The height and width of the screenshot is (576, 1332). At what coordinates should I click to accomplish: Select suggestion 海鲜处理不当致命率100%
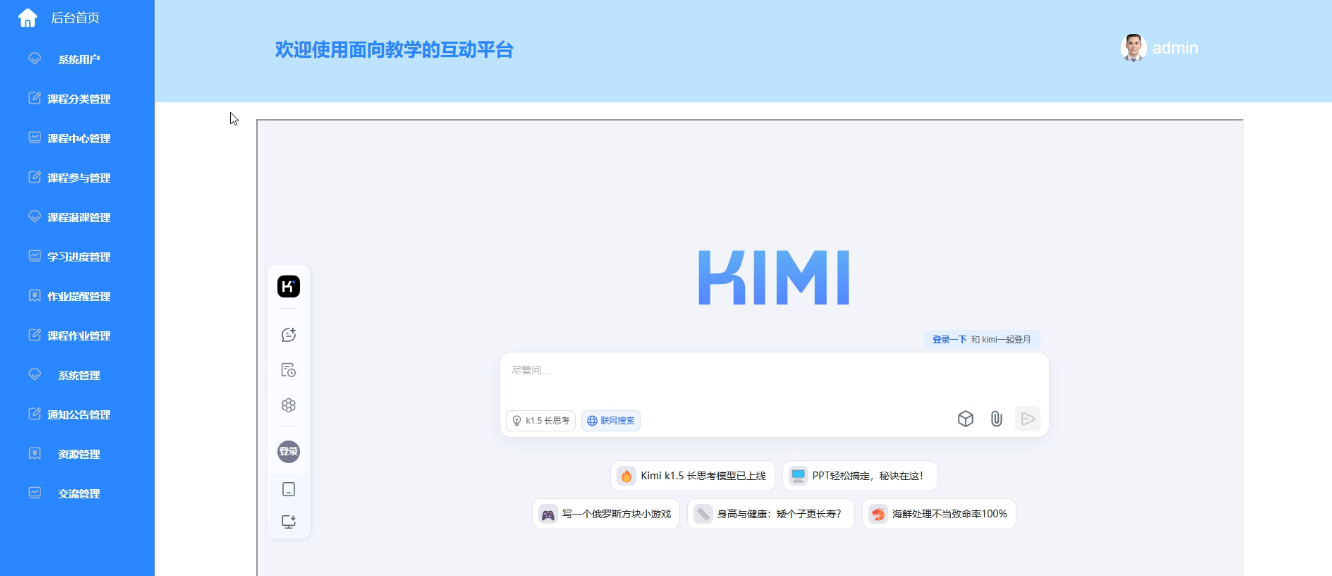(939, 514)
